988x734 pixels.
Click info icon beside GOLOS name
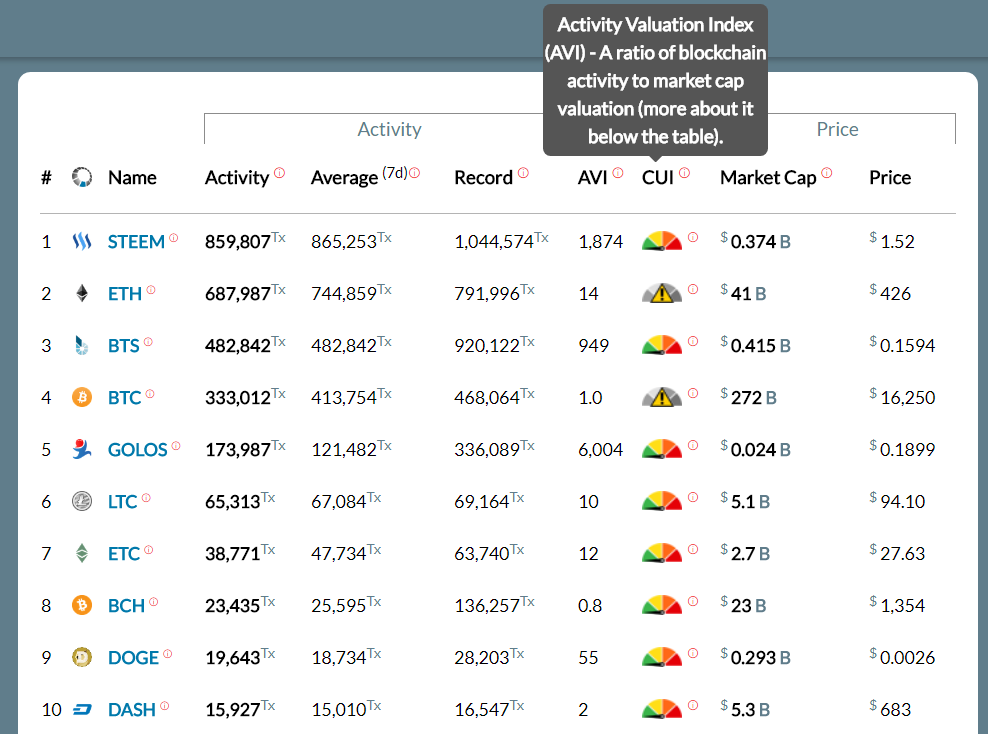pos(176,445)
